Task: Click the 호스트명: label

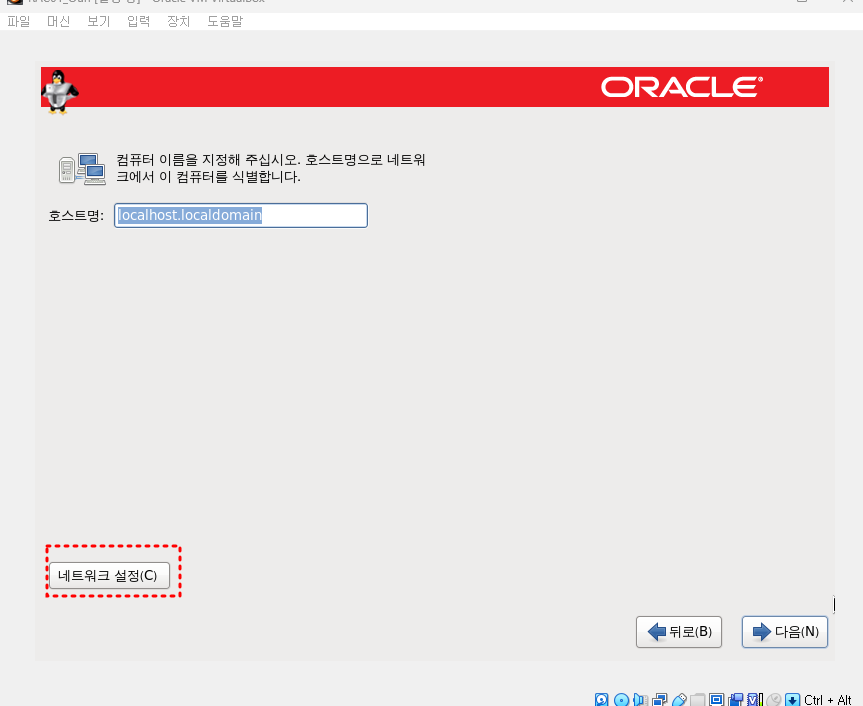Action: coord(76,216)
